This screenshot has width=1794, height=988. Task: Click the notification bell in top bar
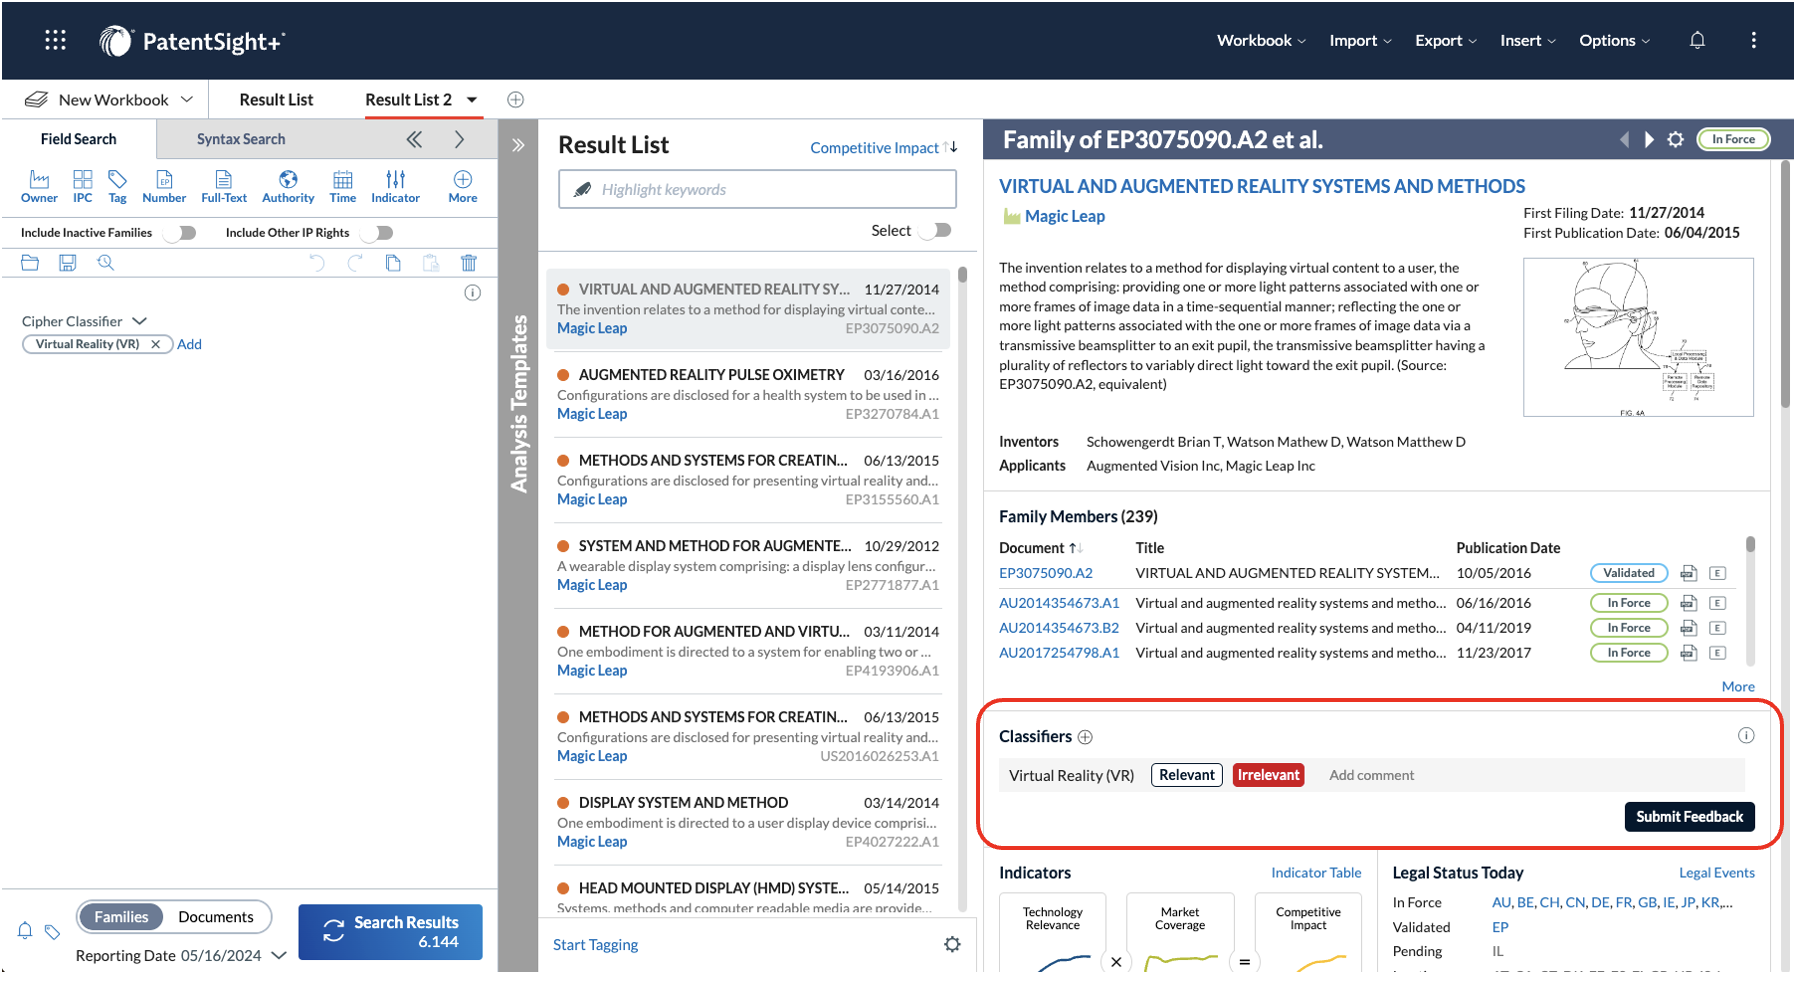[x=1697, y=40]
